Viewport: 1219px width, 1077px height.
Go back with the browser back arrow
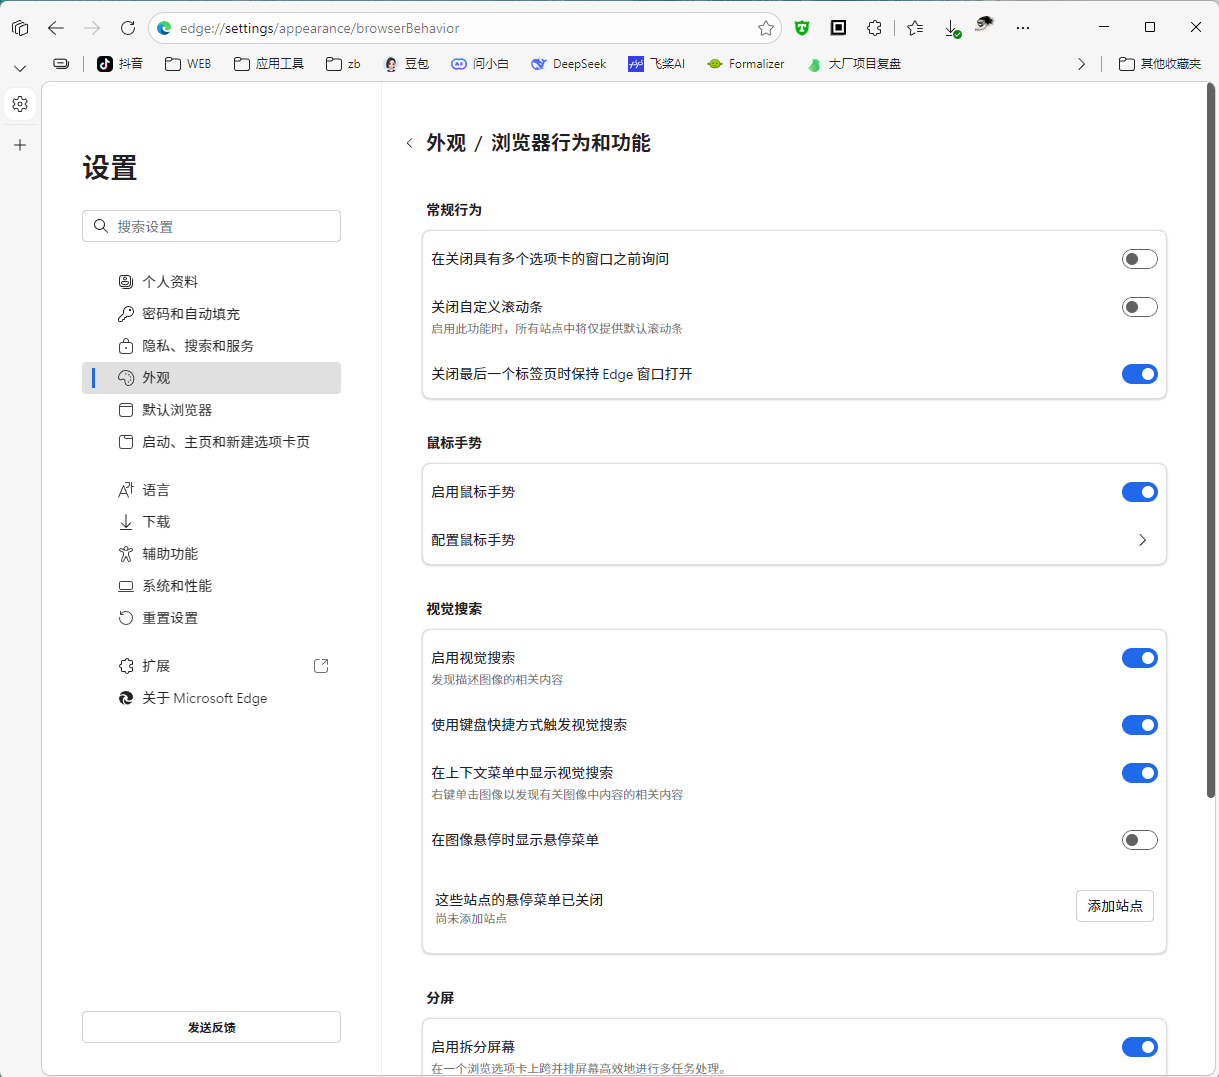point(56,28)
